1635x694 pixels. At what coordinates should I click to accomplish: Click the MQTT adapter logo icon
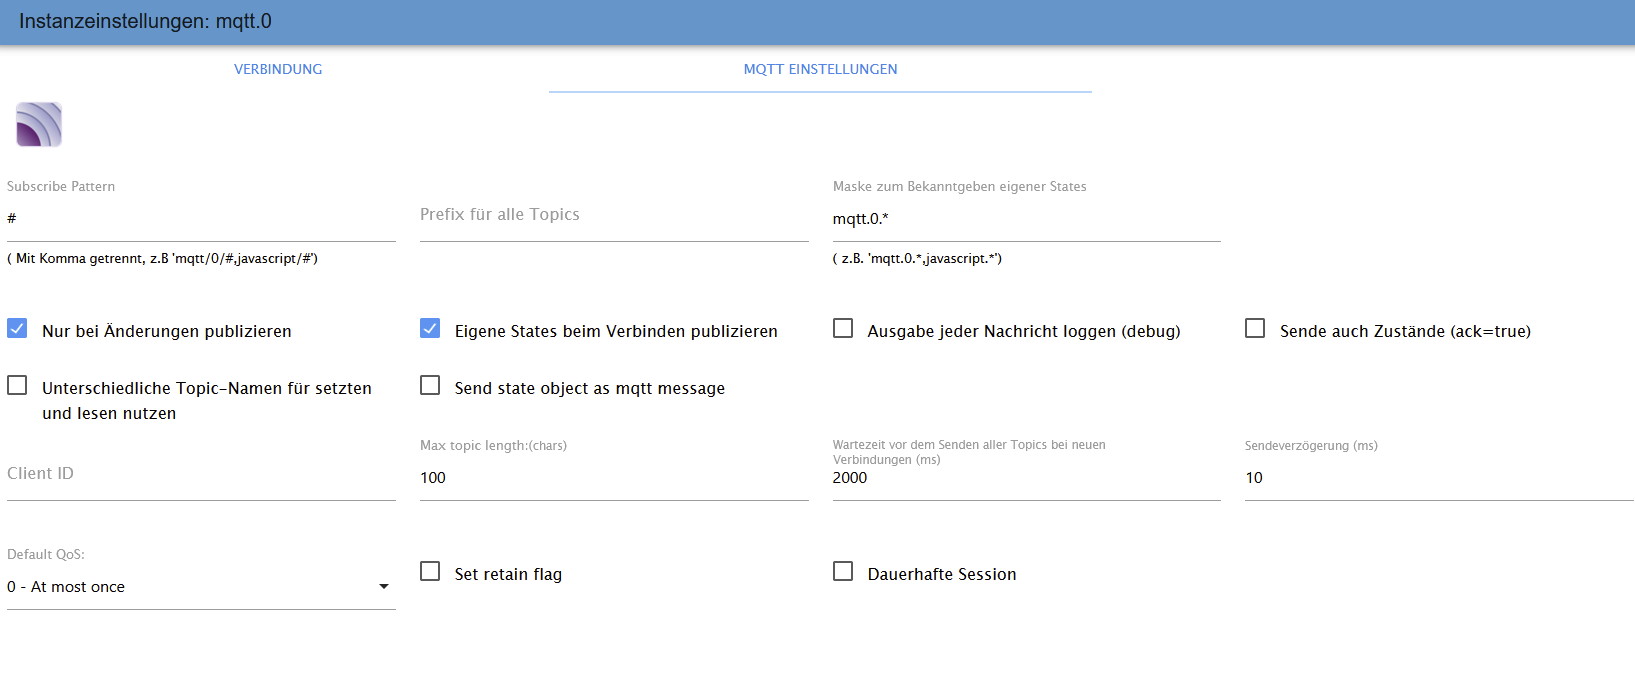39,124
